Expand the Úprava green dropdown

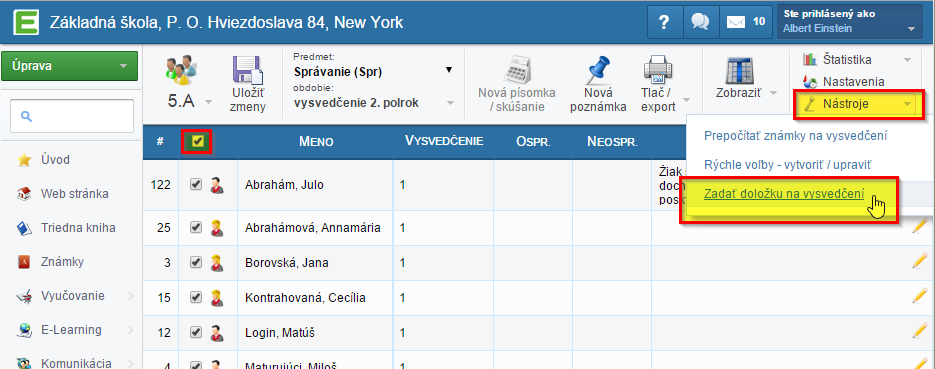[x=70, y=66]
